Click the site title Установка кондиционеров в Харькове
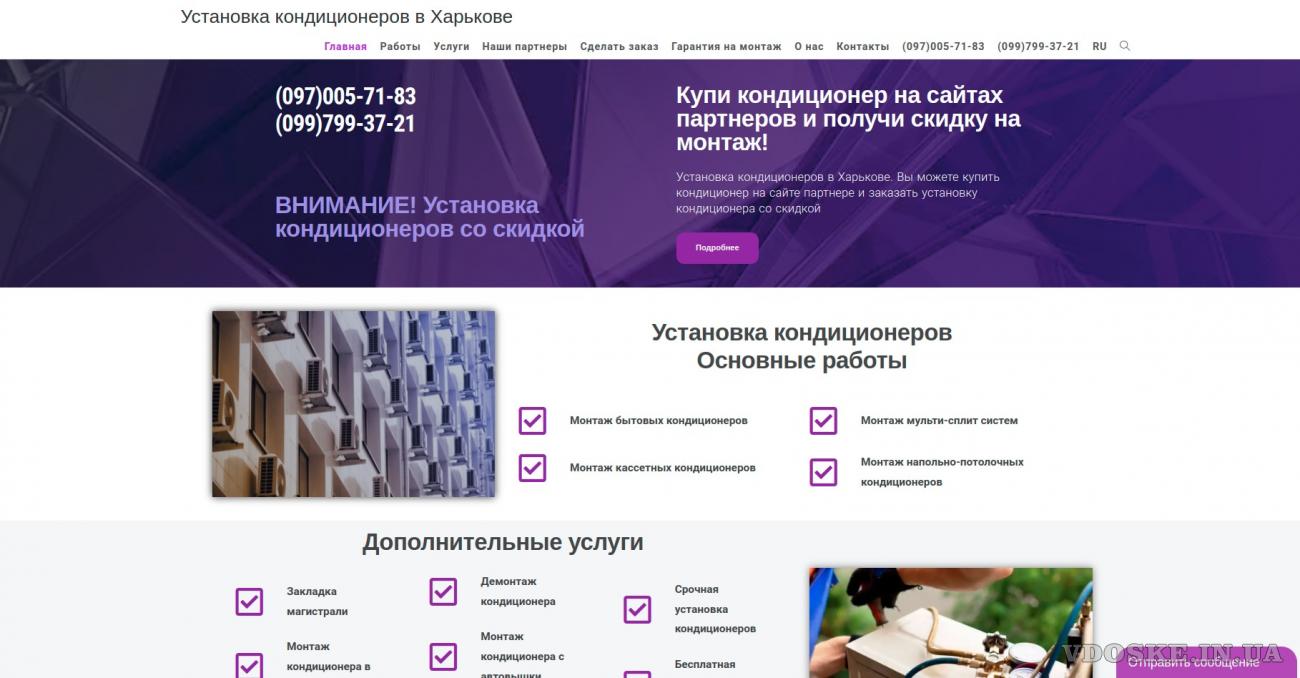Screen dimensions: 1300x678 click(346, 17)
